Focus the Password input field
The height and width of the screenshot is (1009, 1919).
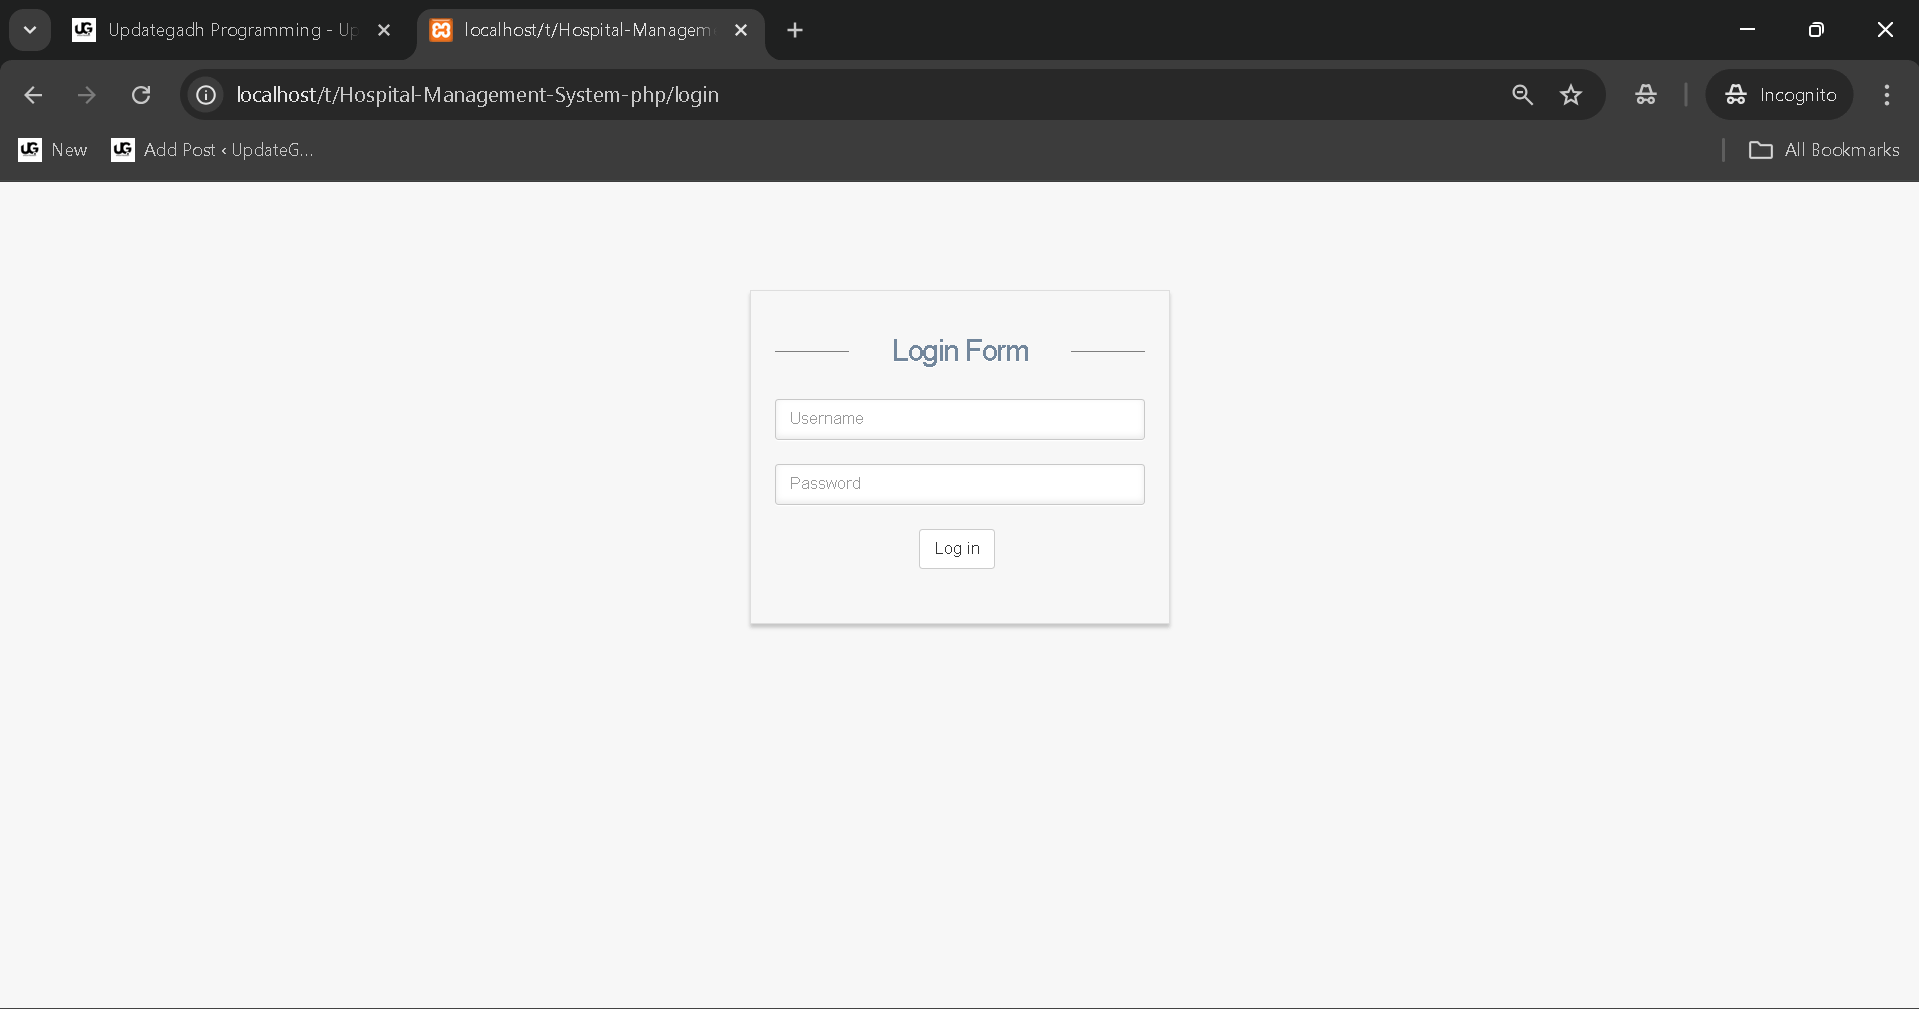click(959, 484)
